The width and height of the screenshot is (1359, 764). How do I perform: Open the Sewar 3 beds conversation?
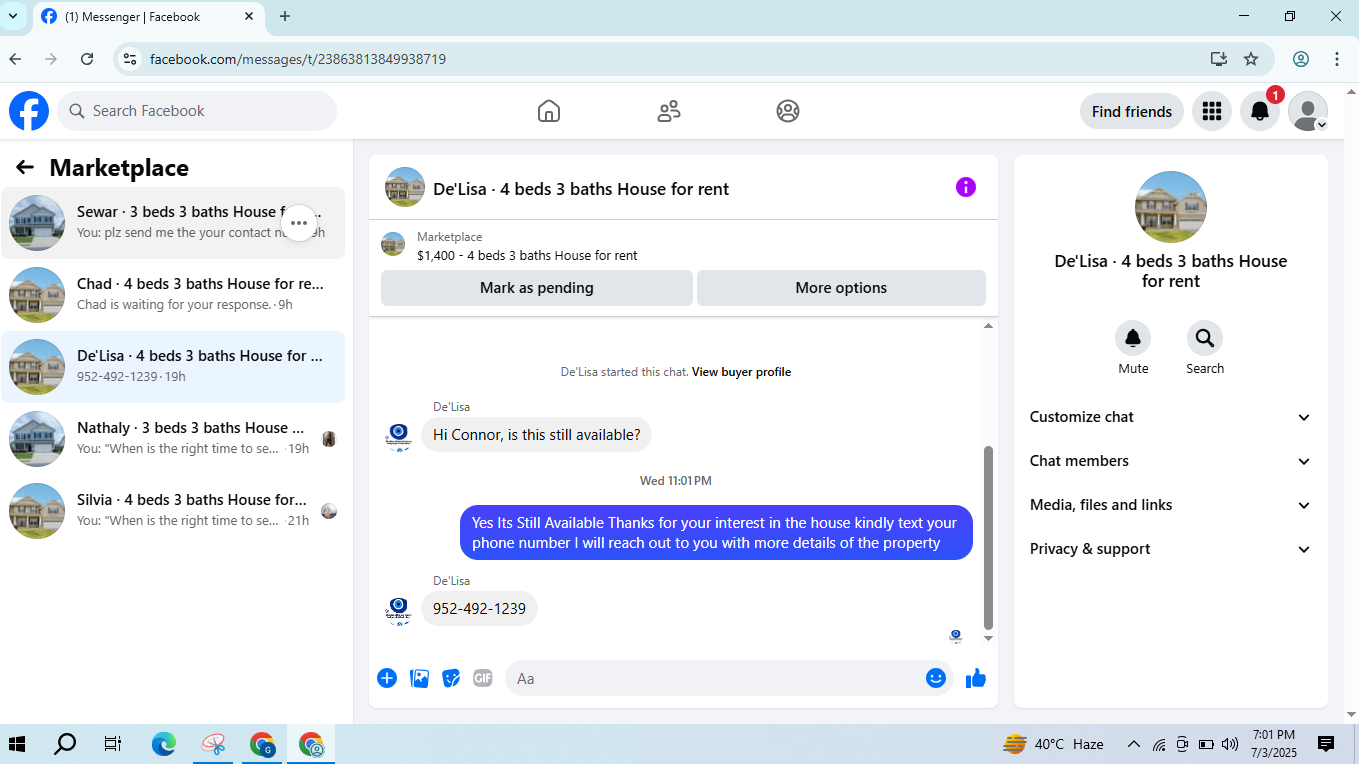point(173,223)
